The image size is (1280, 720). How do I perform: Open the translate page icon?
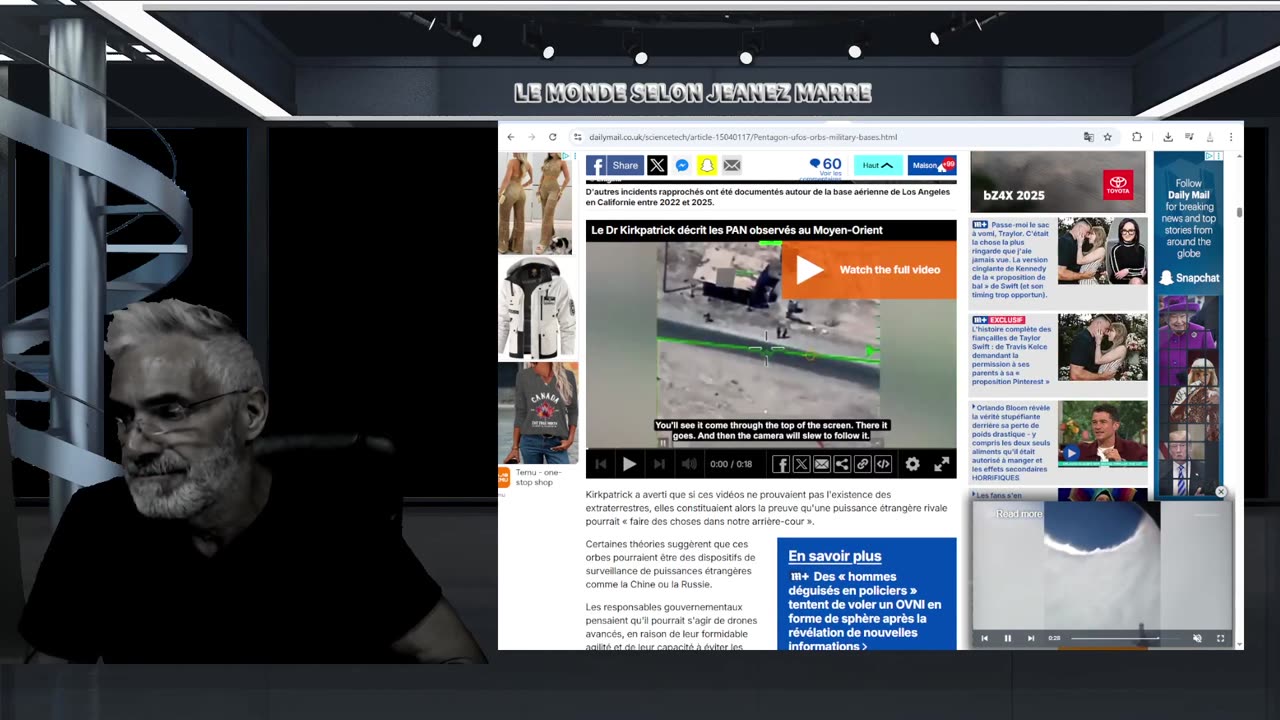(1088, 137)
